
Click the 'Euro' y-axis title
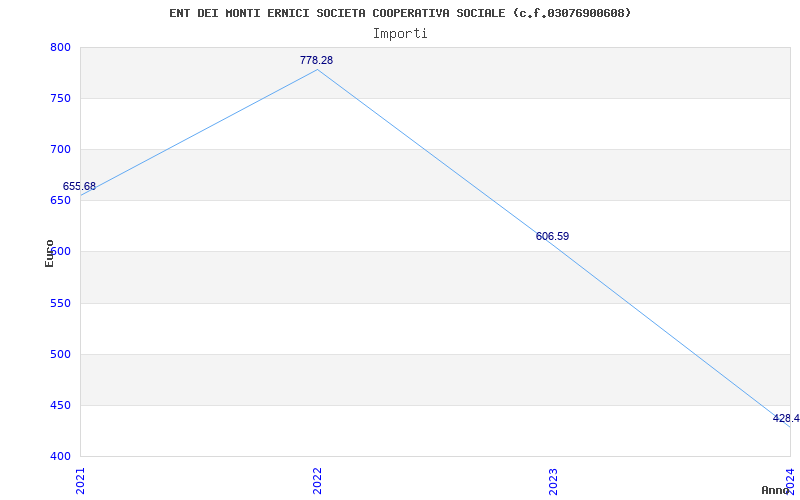click(49, 253)
